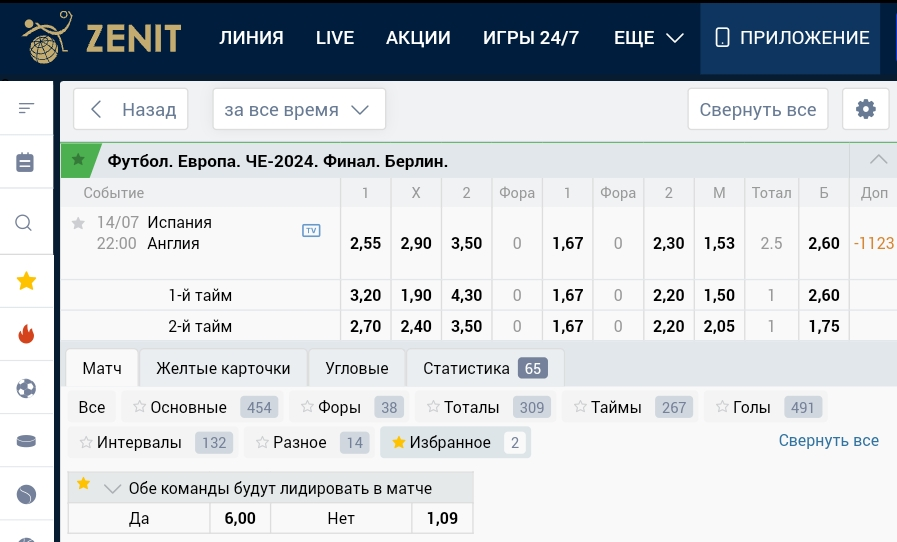Open the 'за все время' dropdown

[x=299, y=109]
